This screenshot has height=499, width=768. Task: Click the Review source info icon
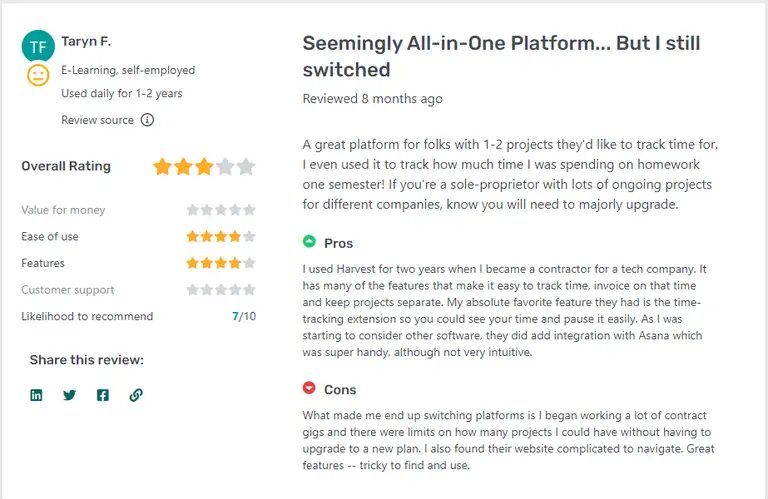[147, 119]
